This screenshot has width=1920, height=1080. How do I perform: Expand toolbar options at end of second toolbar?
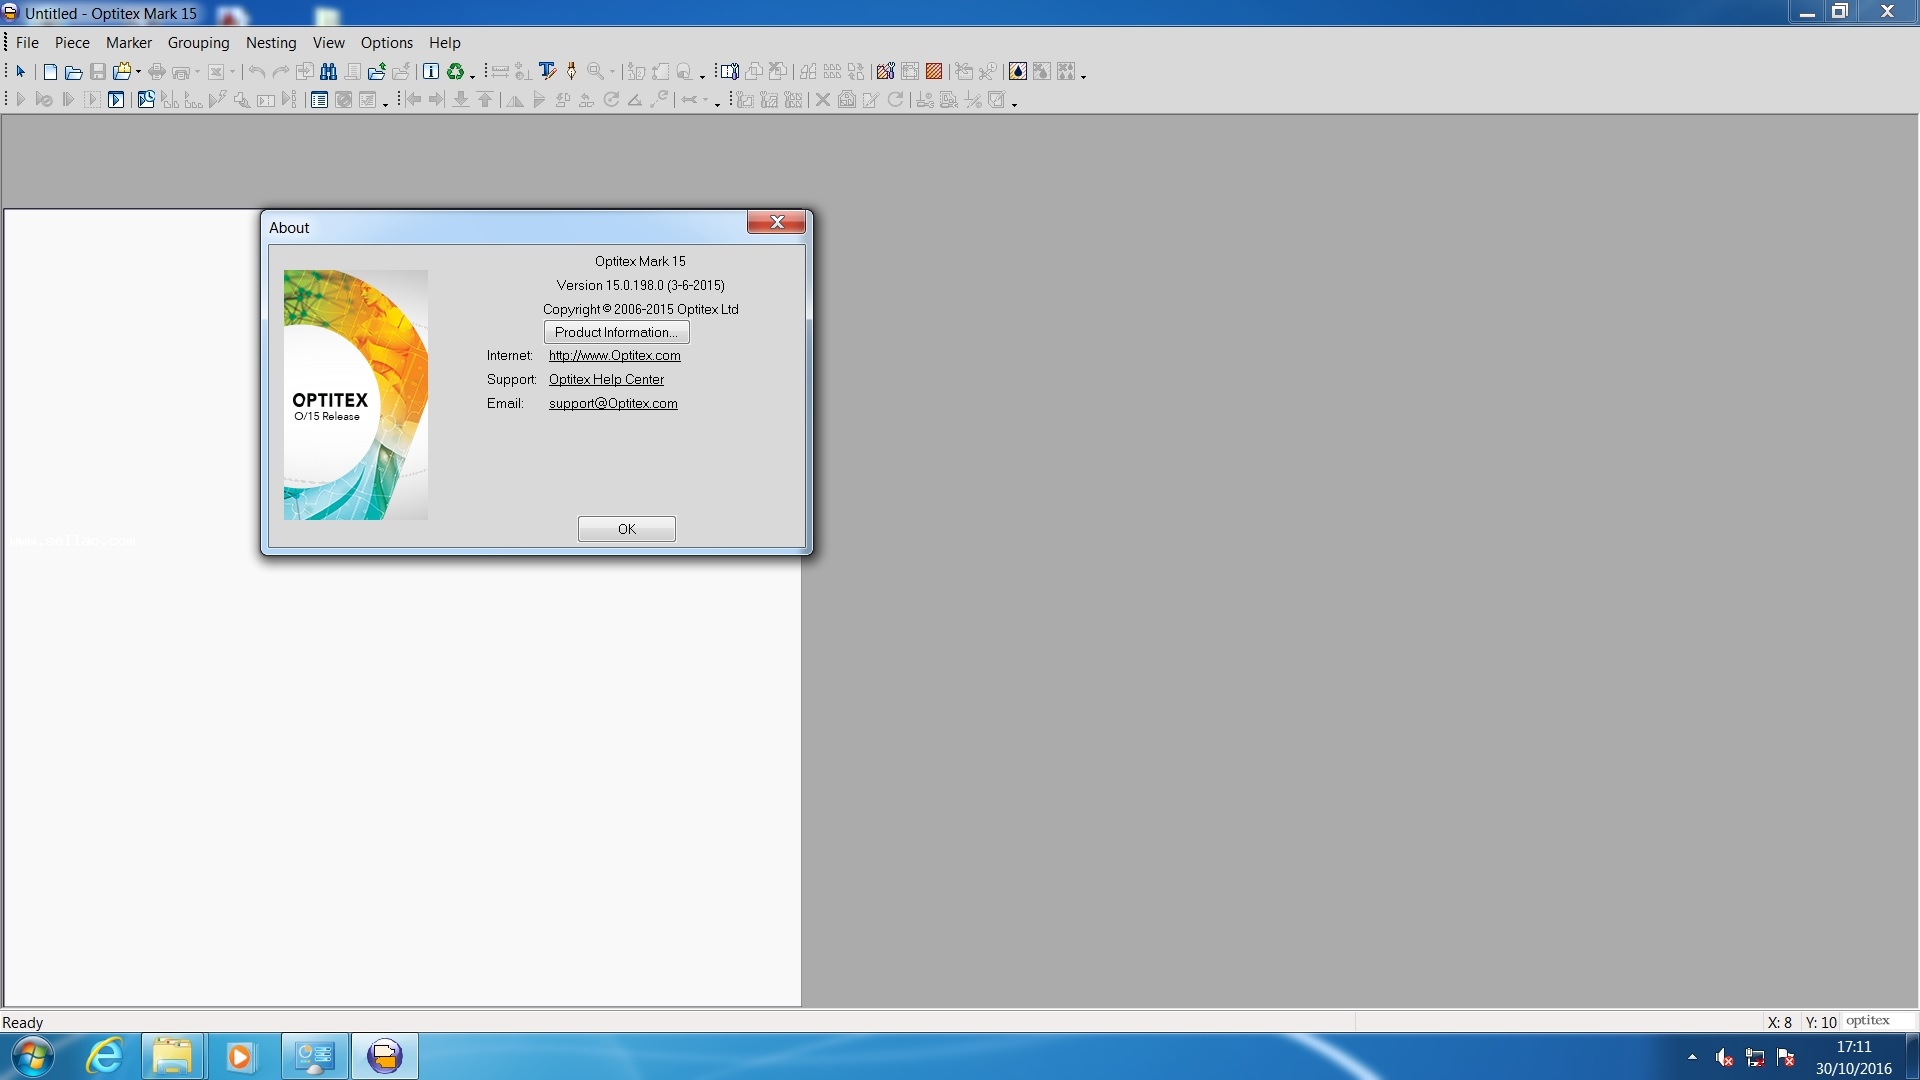(x=1014, y=104)
